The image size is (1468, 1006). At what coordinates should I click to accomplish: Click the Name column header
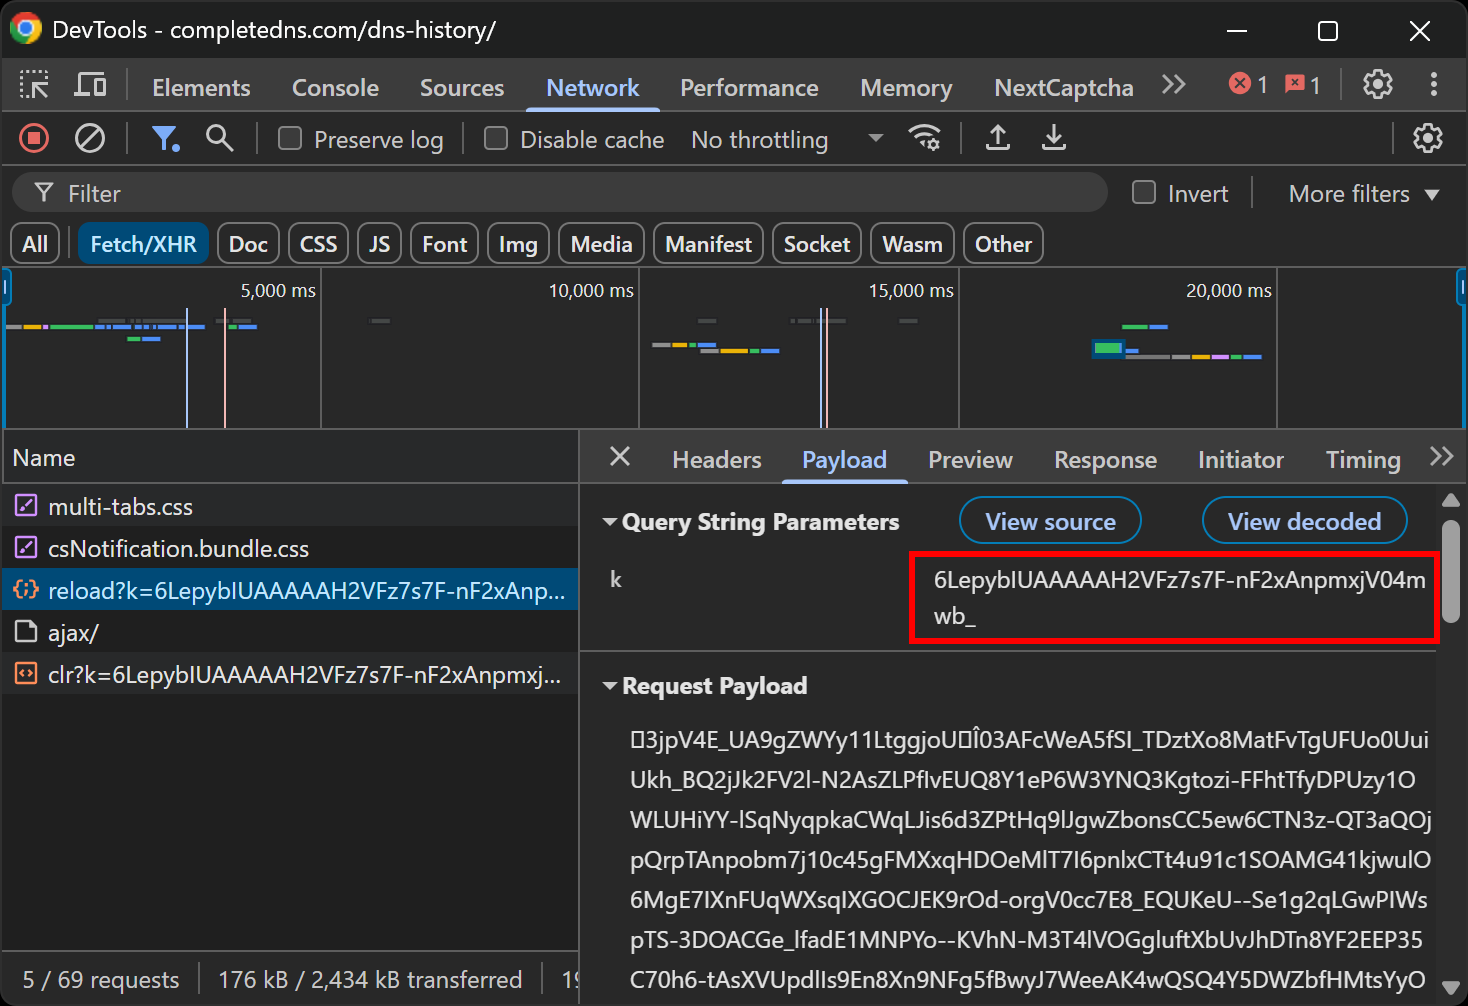(290, 457)
